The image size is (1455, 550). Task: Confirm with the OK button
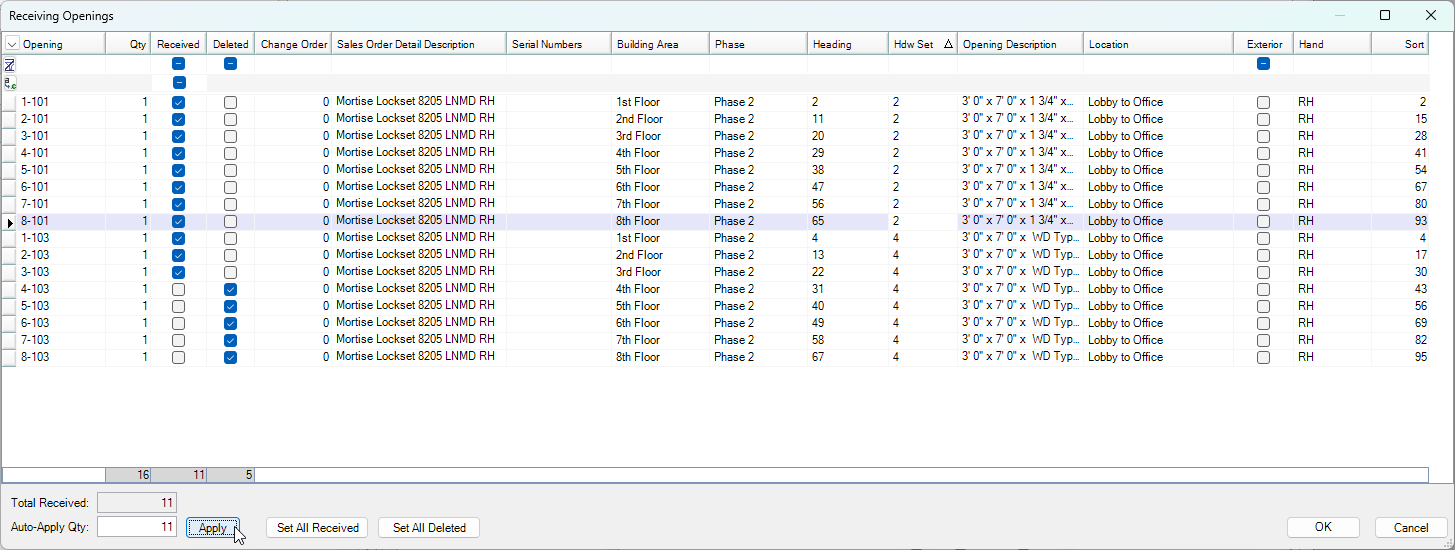coord(1322,527)
